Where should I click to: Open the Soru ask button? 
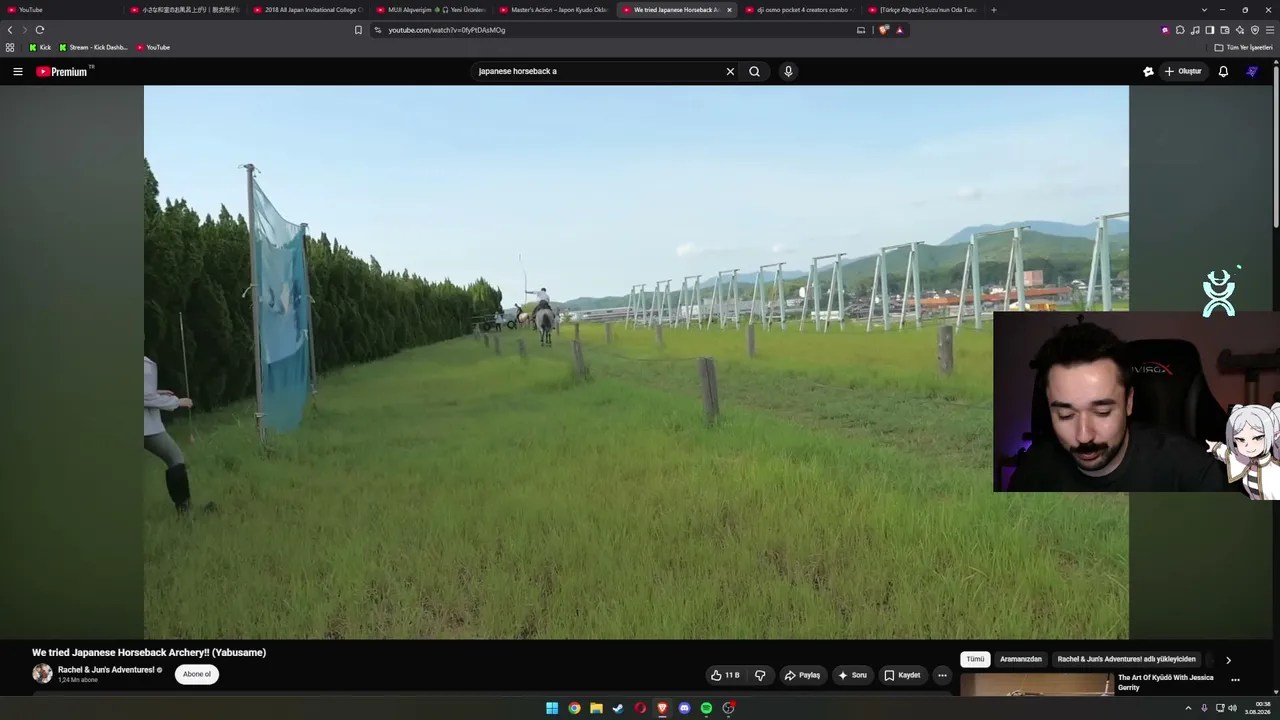(853, 675)
